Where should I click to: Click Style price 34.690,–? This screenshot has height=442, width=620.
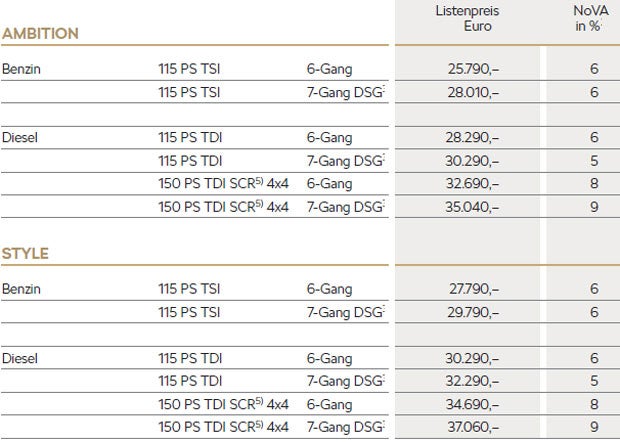(472, 404)
